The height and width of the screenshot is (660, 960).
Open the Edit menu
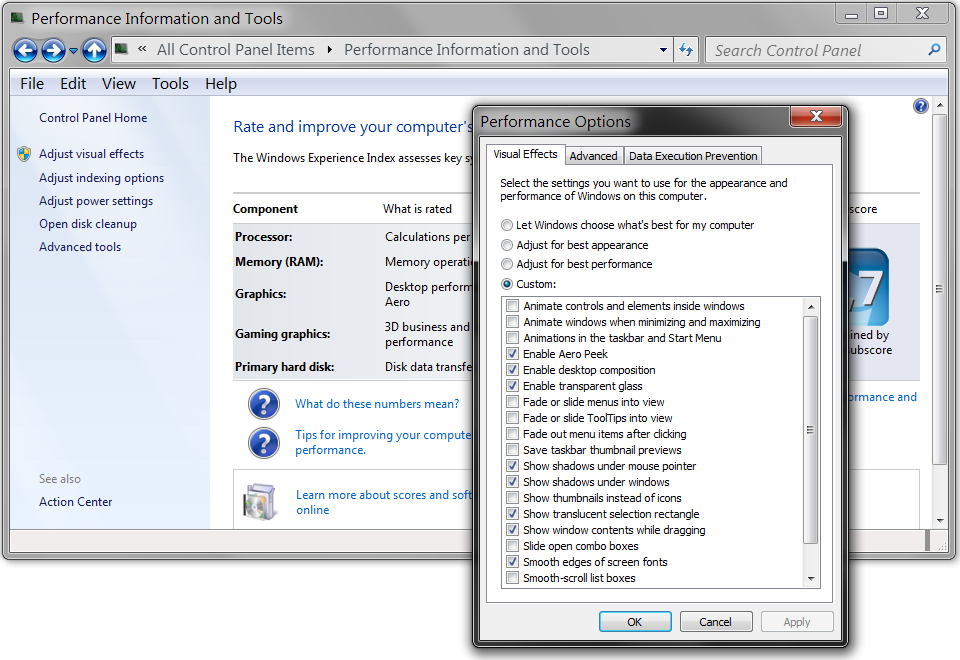[x=73, y=83]
